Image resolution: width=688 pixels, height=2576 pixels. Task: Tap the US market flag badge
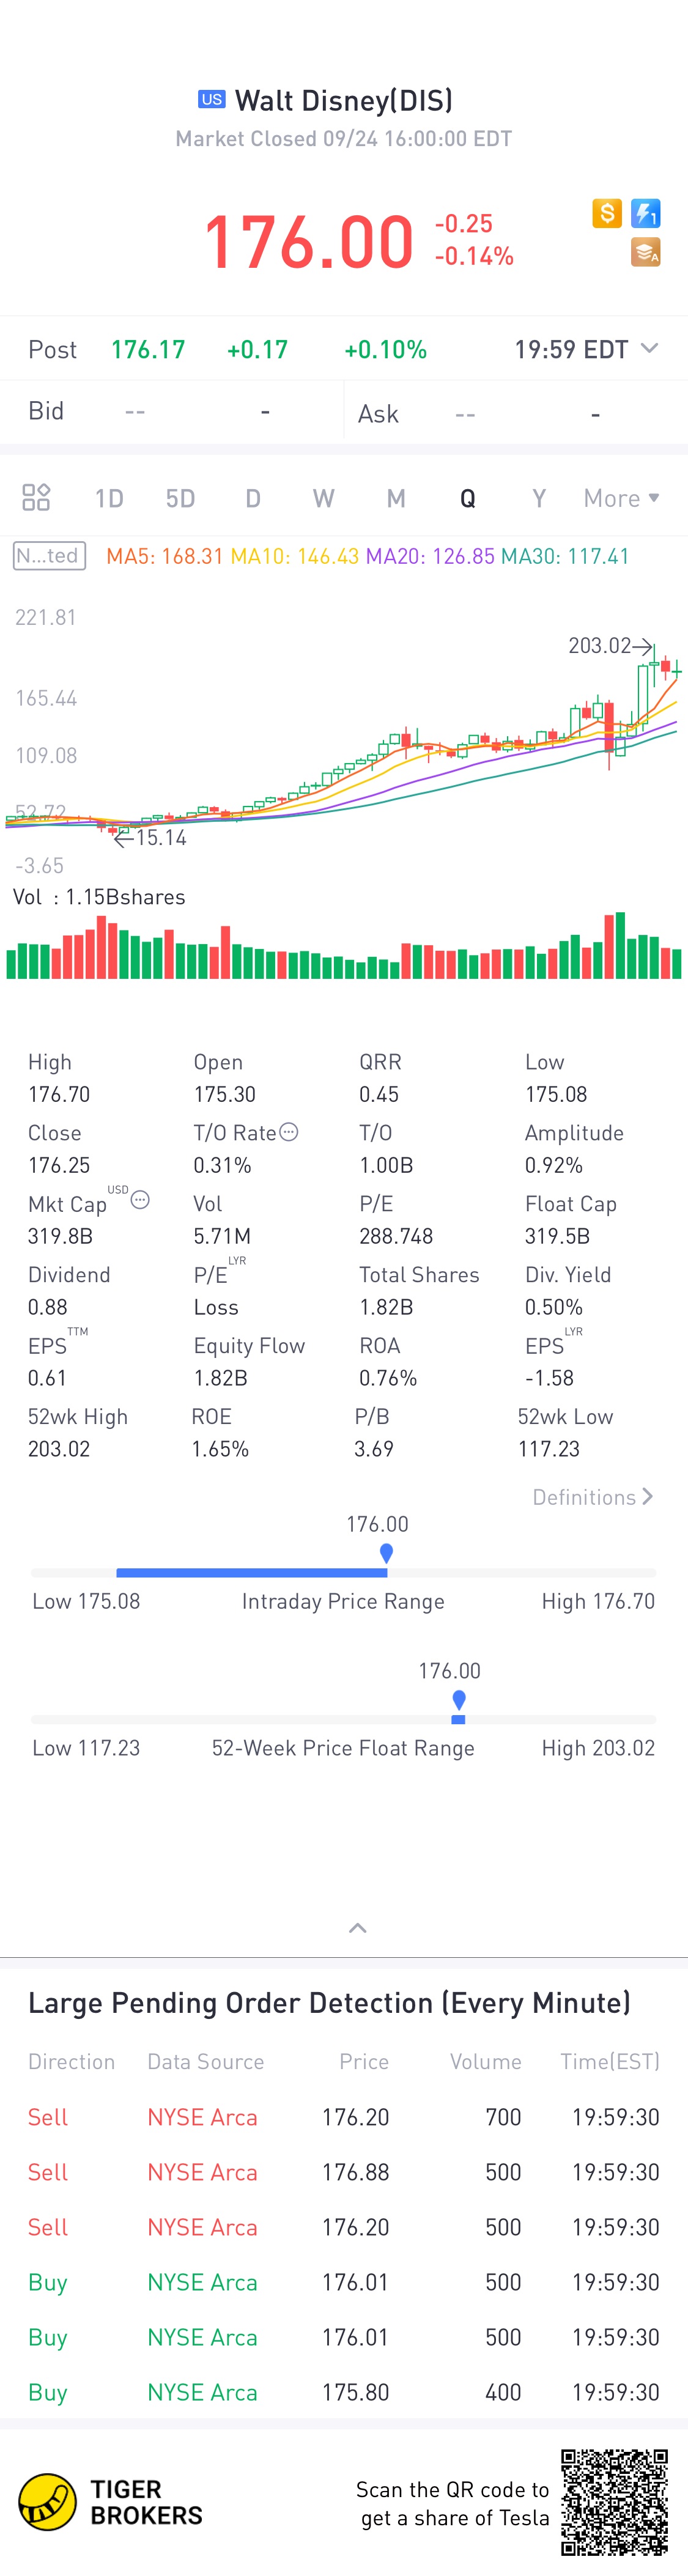point(211,99)
